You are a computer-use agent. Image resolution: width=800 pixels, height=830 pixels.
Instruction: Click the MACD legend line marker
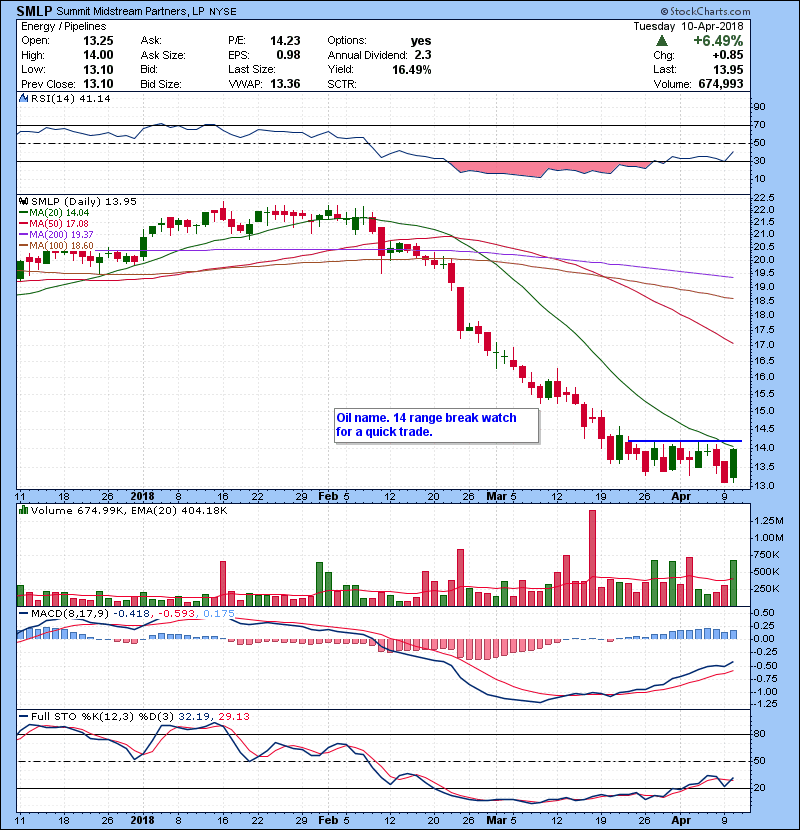click(x=23, y=614)
